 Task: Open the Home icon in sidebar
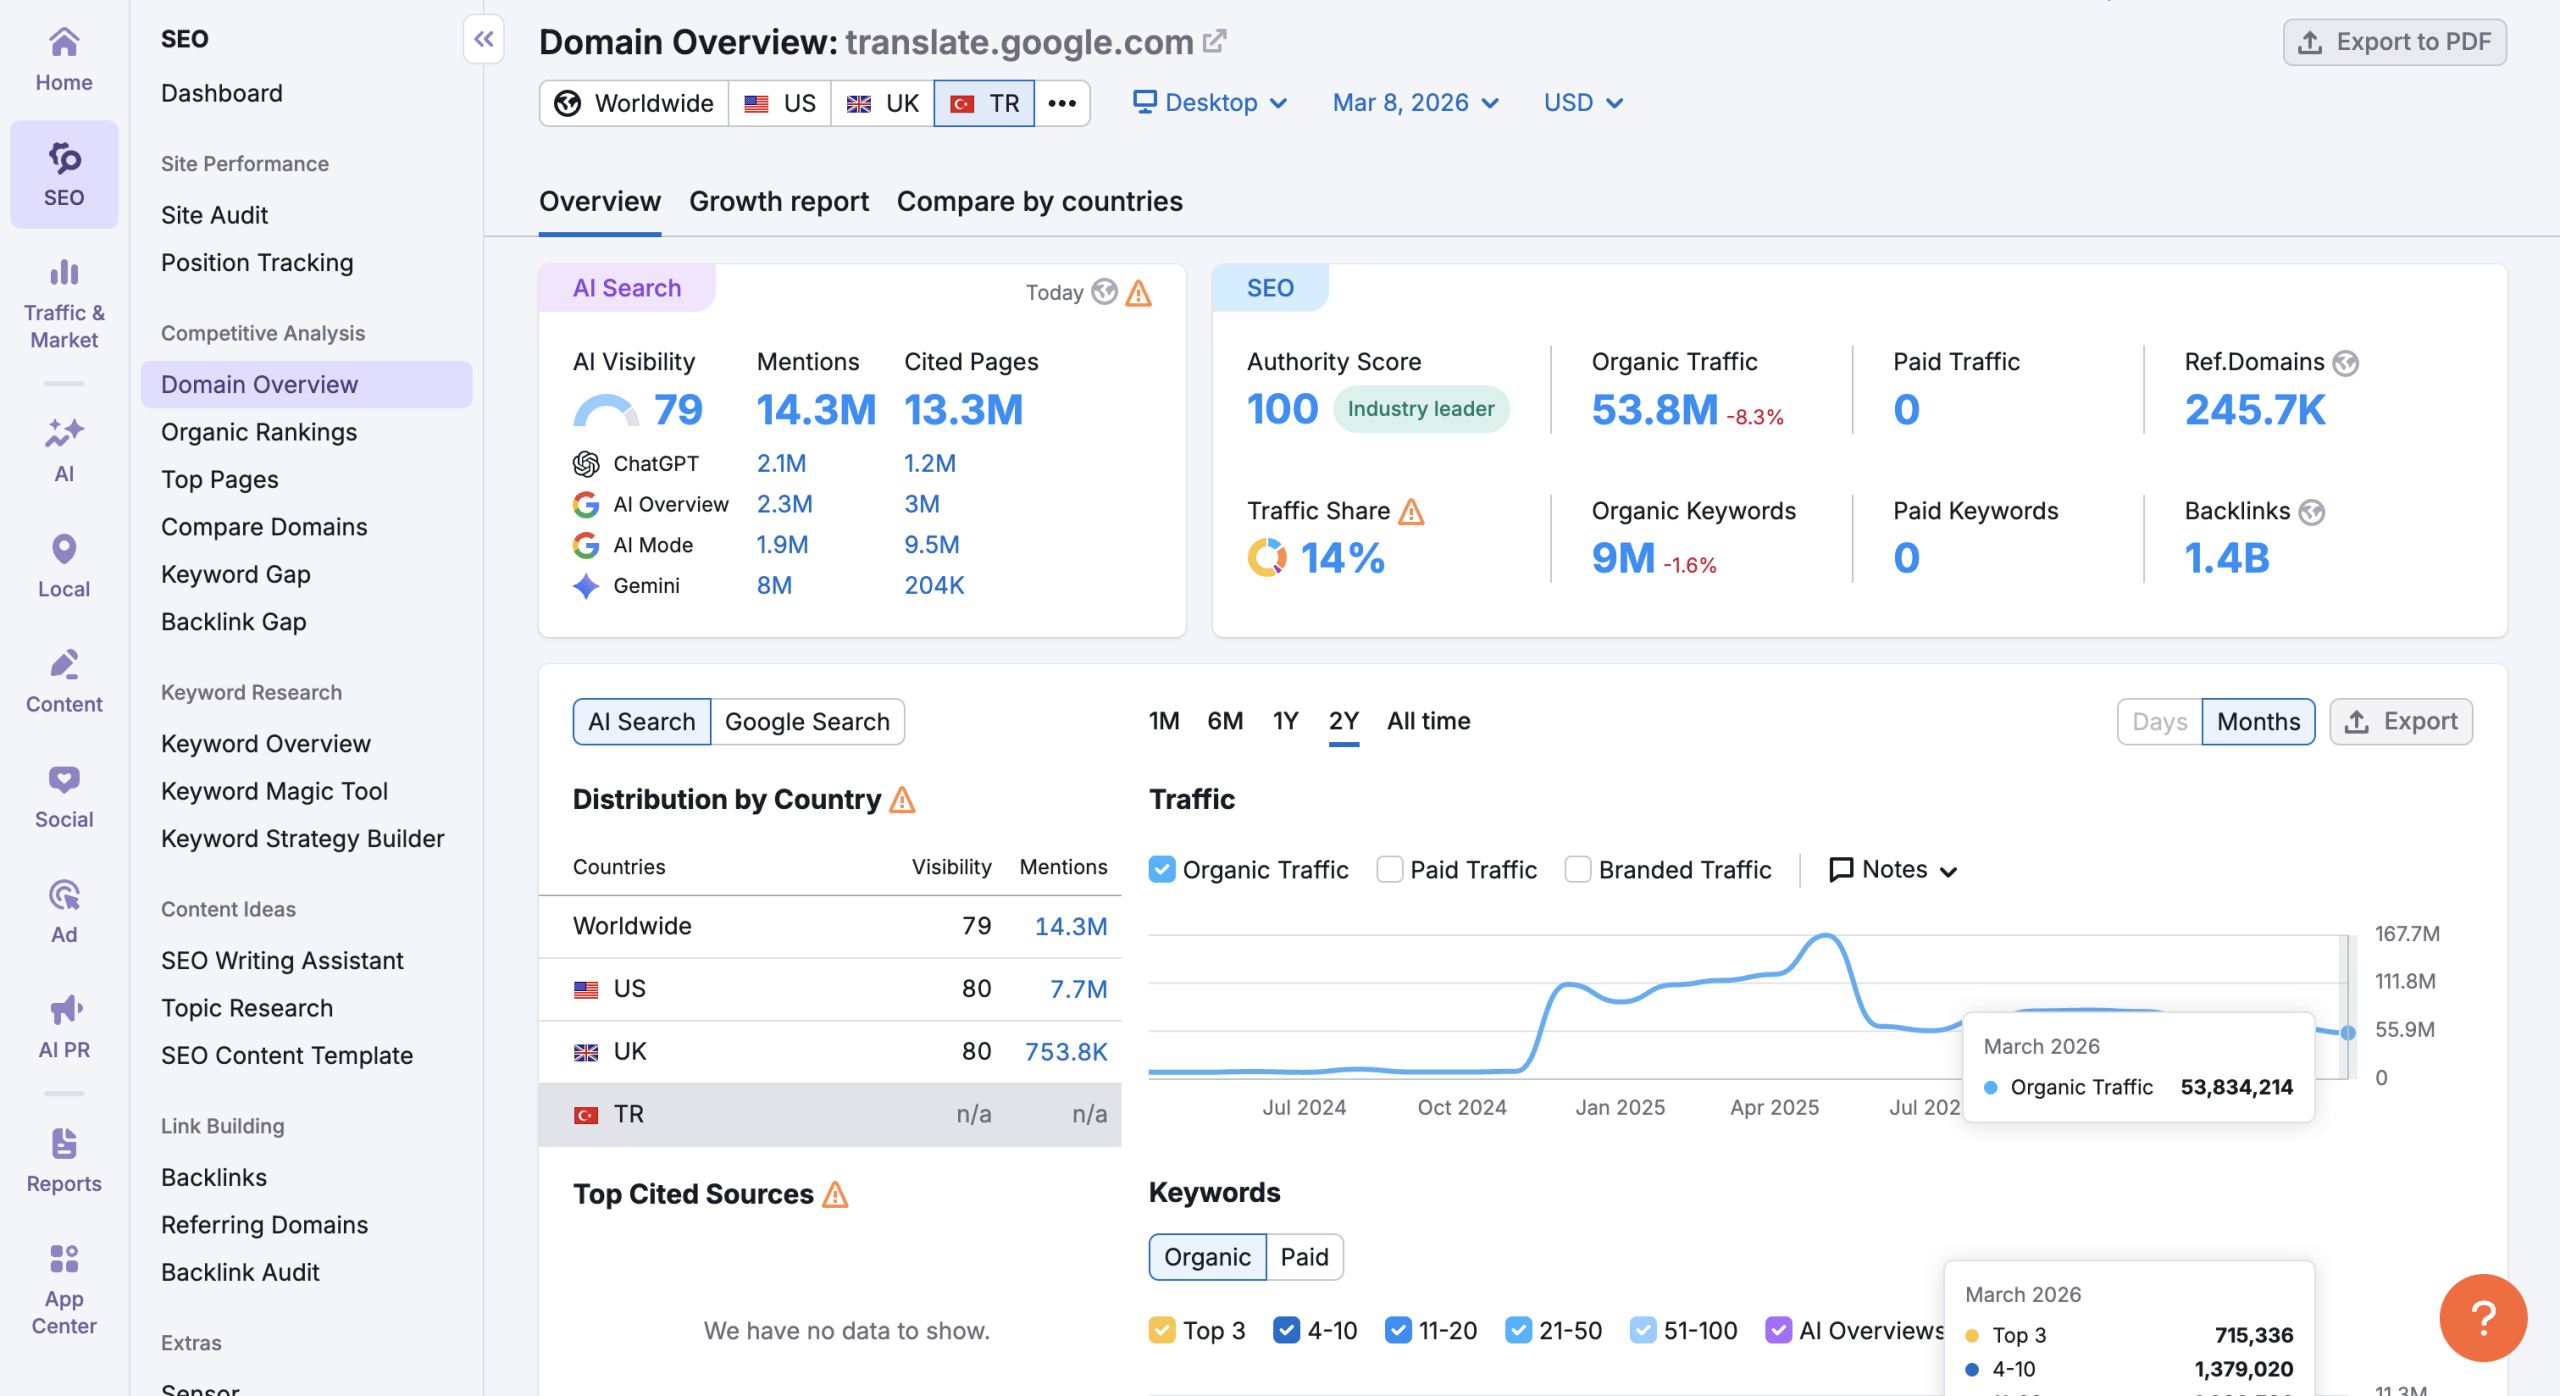point(64,43)
